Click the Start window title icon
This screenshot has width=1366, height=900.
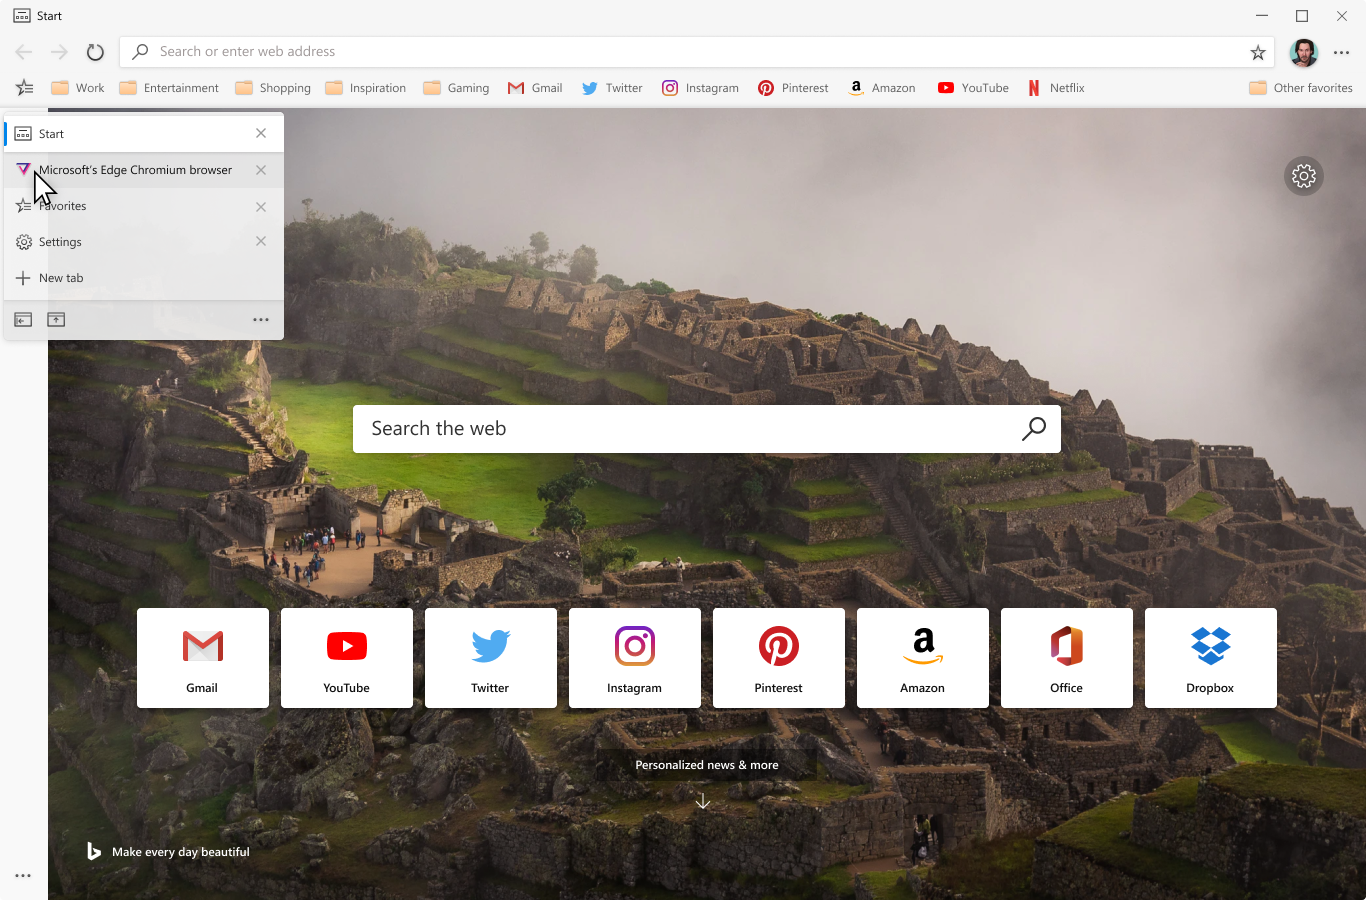click(22, 16)
